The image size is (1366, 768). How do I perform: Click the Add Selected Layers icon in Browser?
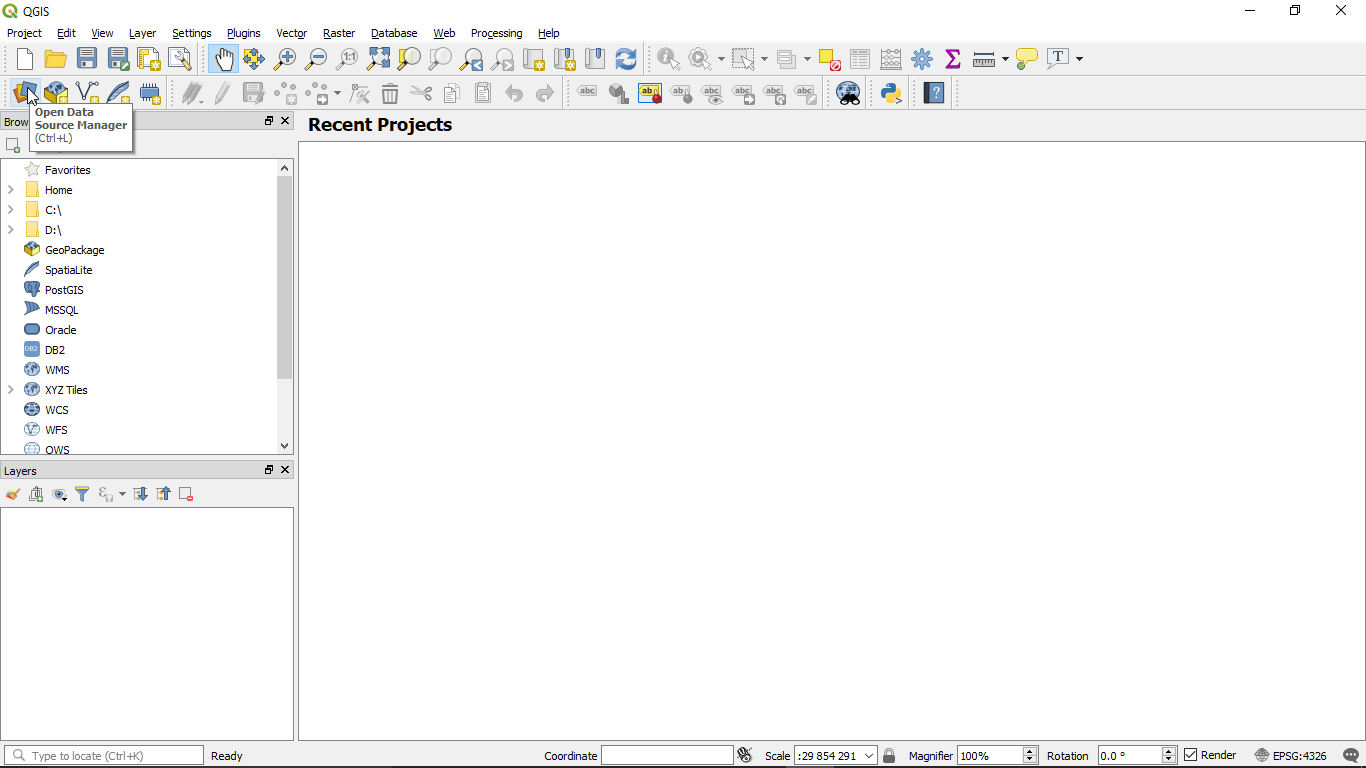click(x=13, y=145)
